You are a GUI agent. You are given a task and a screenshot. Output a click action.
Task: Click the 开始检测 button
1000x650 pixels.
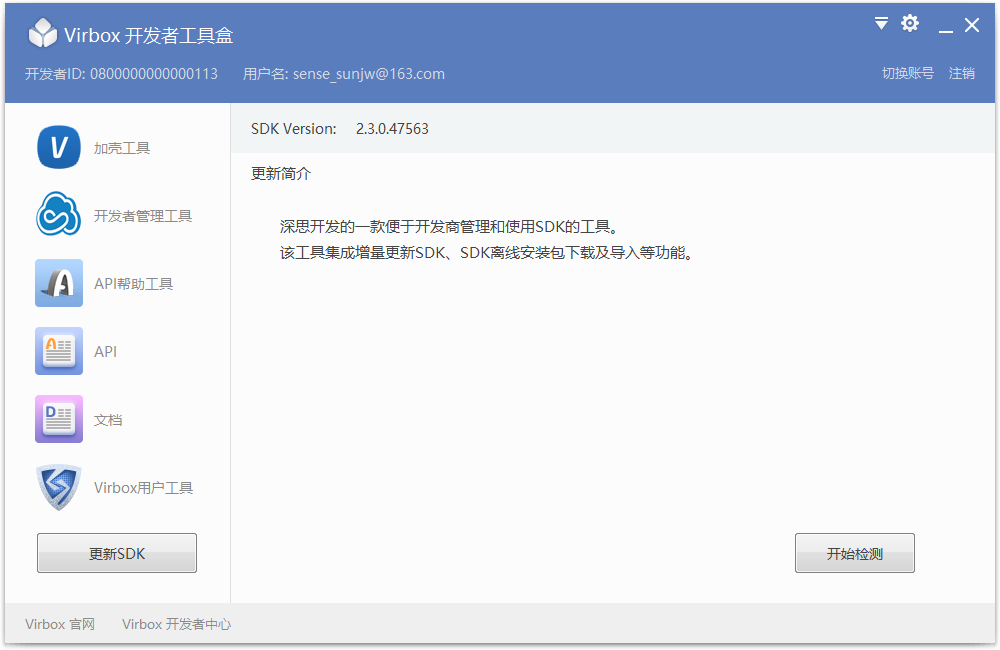point(855,553)
